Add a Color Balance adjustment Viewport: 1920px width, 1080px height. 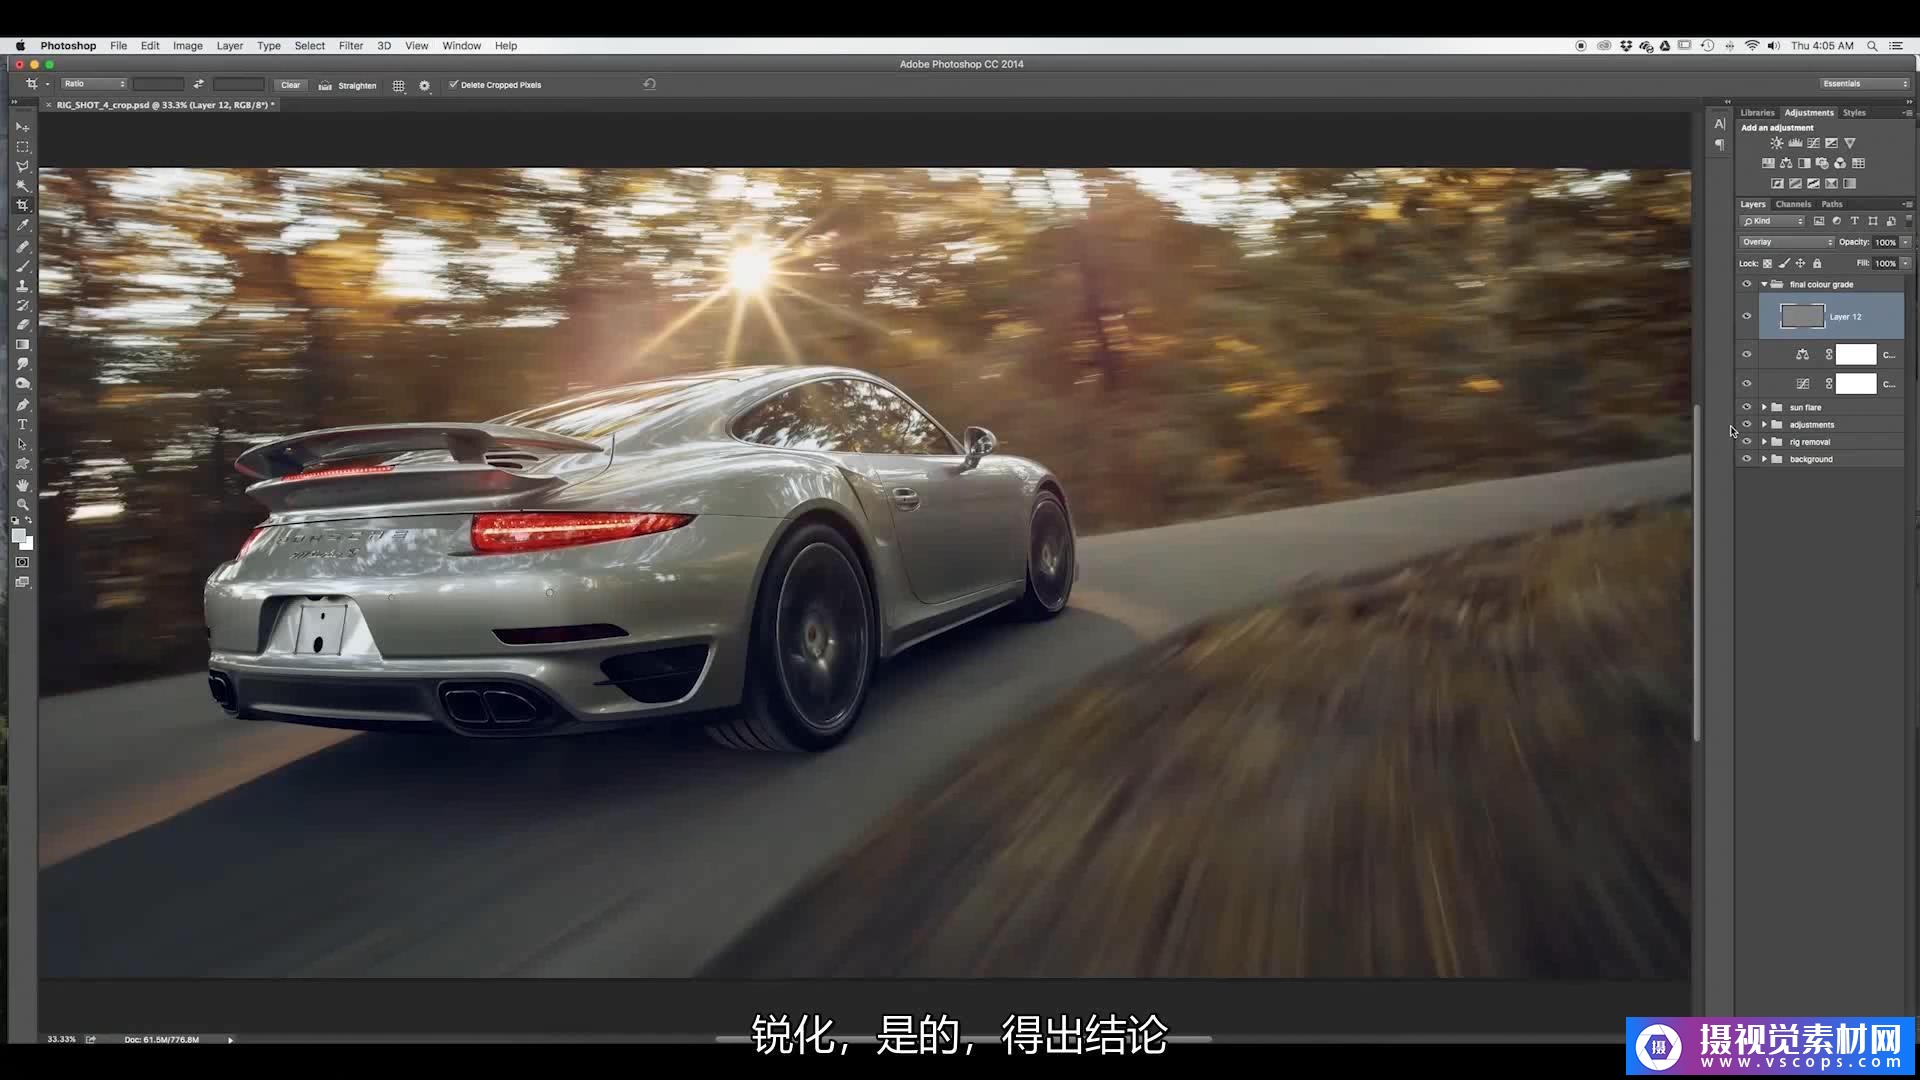(x=1786, y=163)
